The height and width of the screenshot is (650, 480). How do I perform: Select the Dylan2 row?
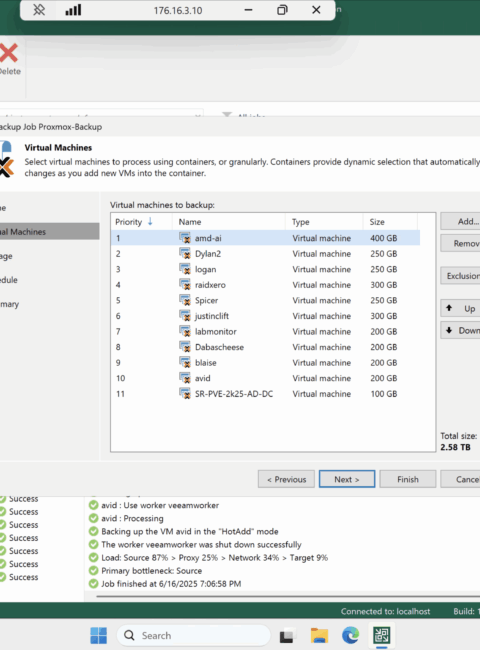[x=265, y=253]
